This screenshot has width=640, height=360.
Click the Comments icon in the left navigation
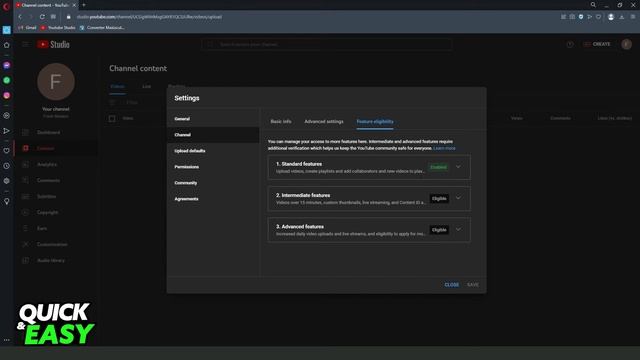coord(25,180)
